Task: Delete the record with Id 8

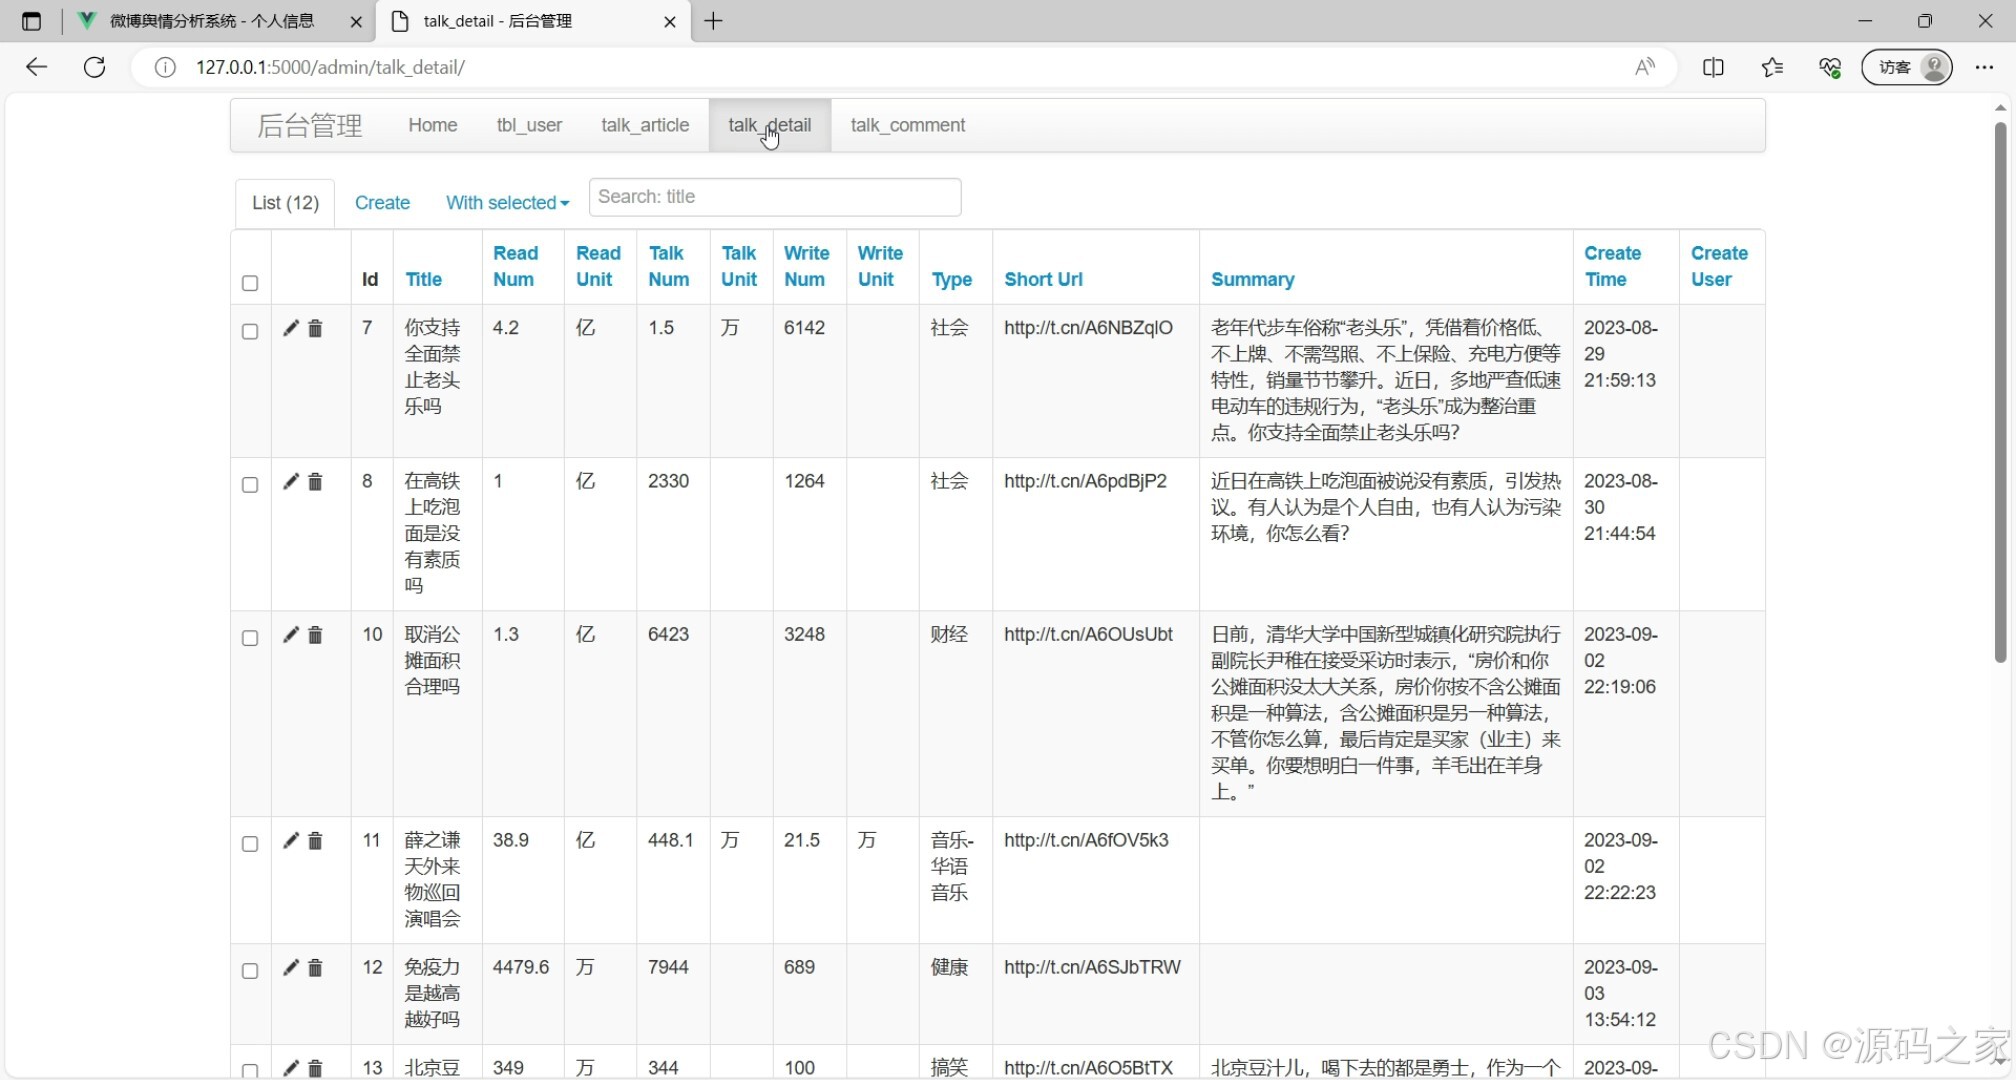Action: pyautogui.click(x=315, y=482)
